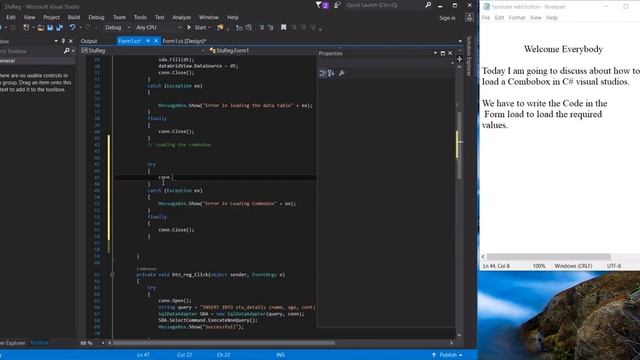Viewport: 640px width, 360px height.
Task: Click the Property Pages wrench icon
Action: [x=342, y=73]
